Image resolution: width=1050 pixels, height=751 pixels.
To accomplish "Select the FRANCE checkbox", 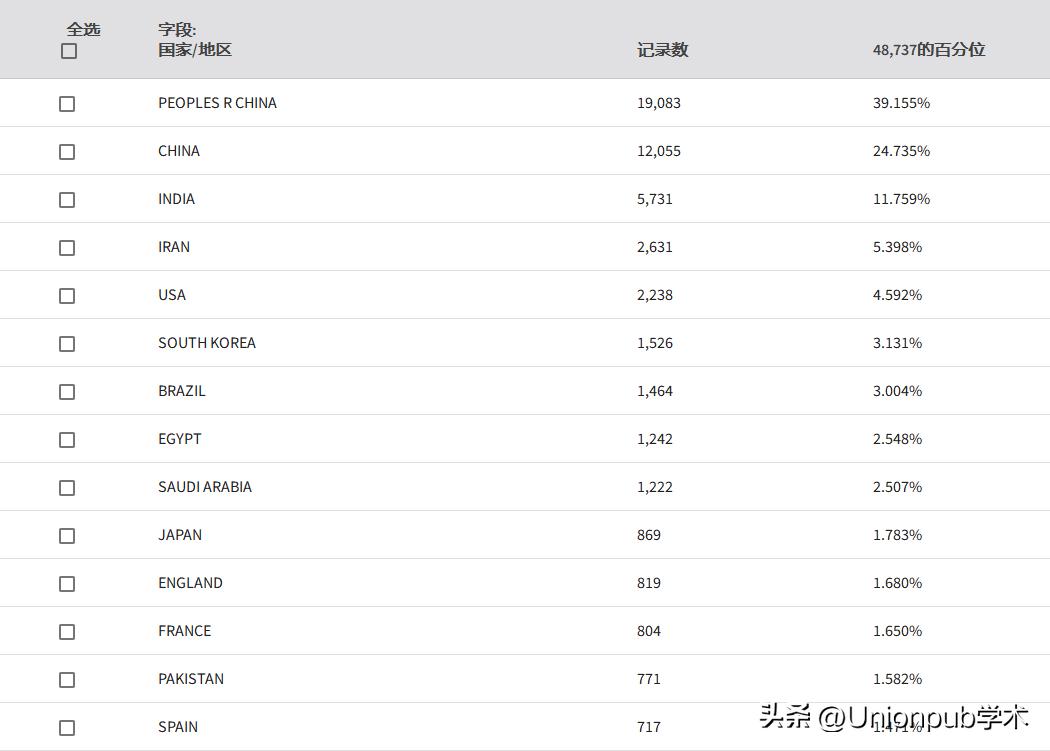I will (x=67, y=632).
